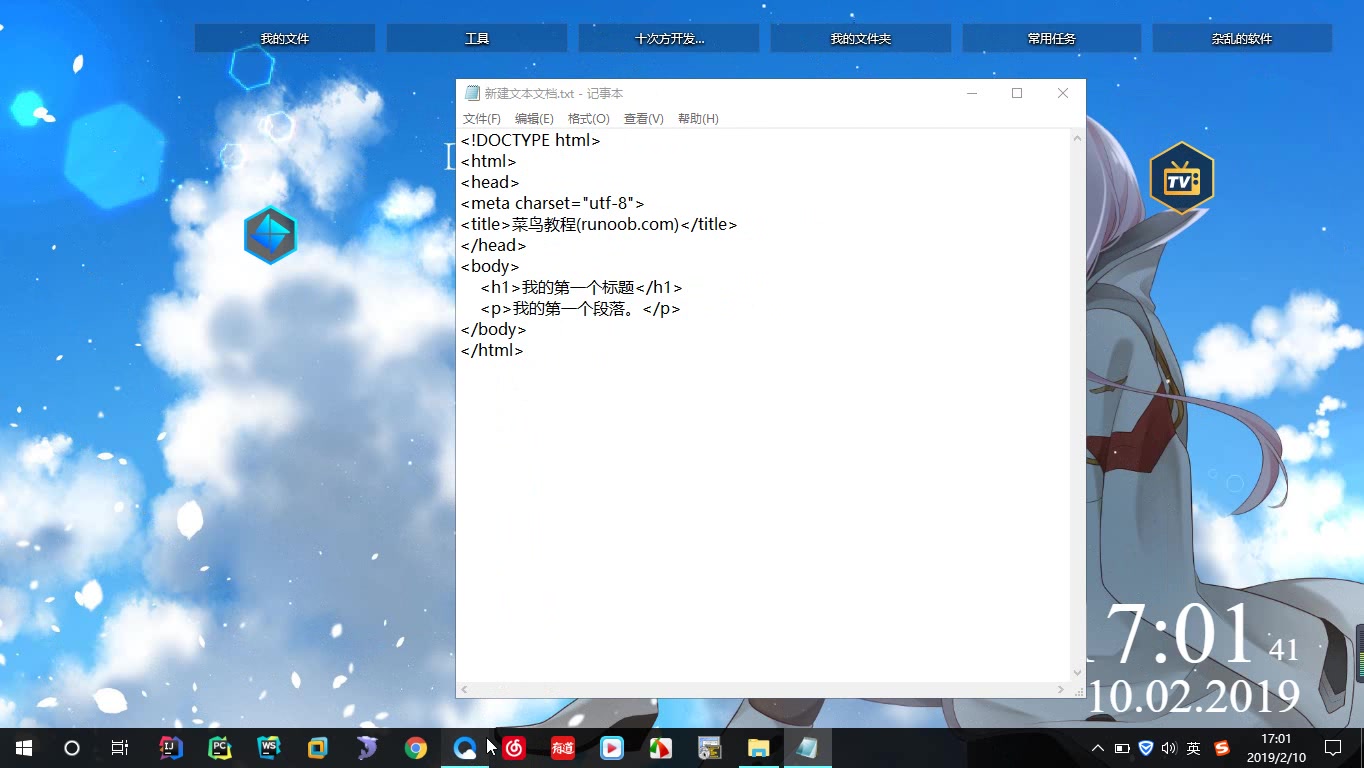The image size is (1364, 768).
Task: Open the red-green app icon on taskbar
Action: (x=661, y=748)
